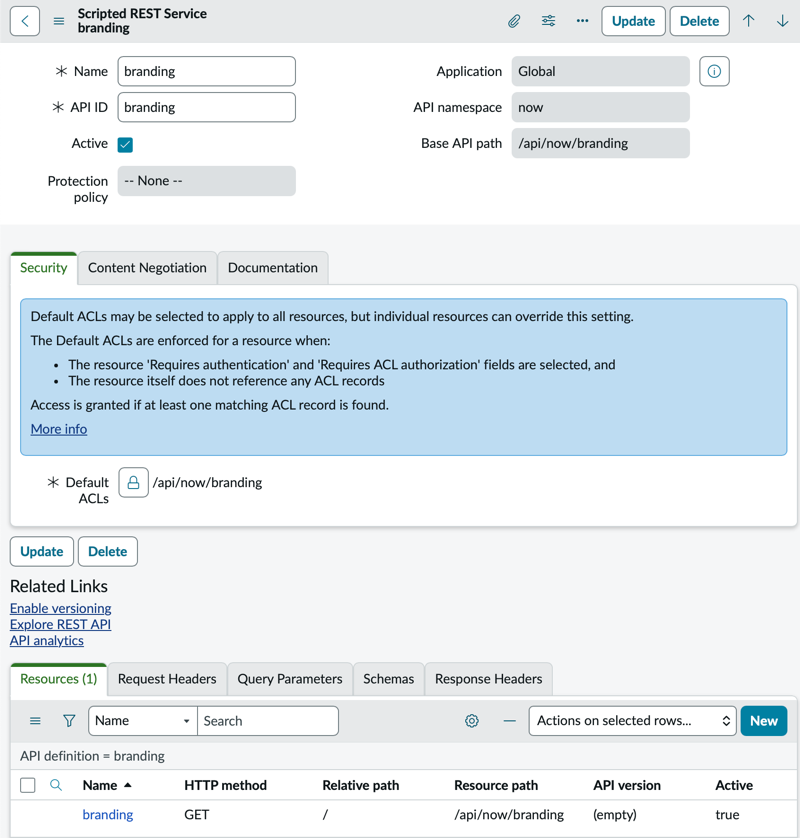Sort by Resource path column header

[x=495, y=785]
